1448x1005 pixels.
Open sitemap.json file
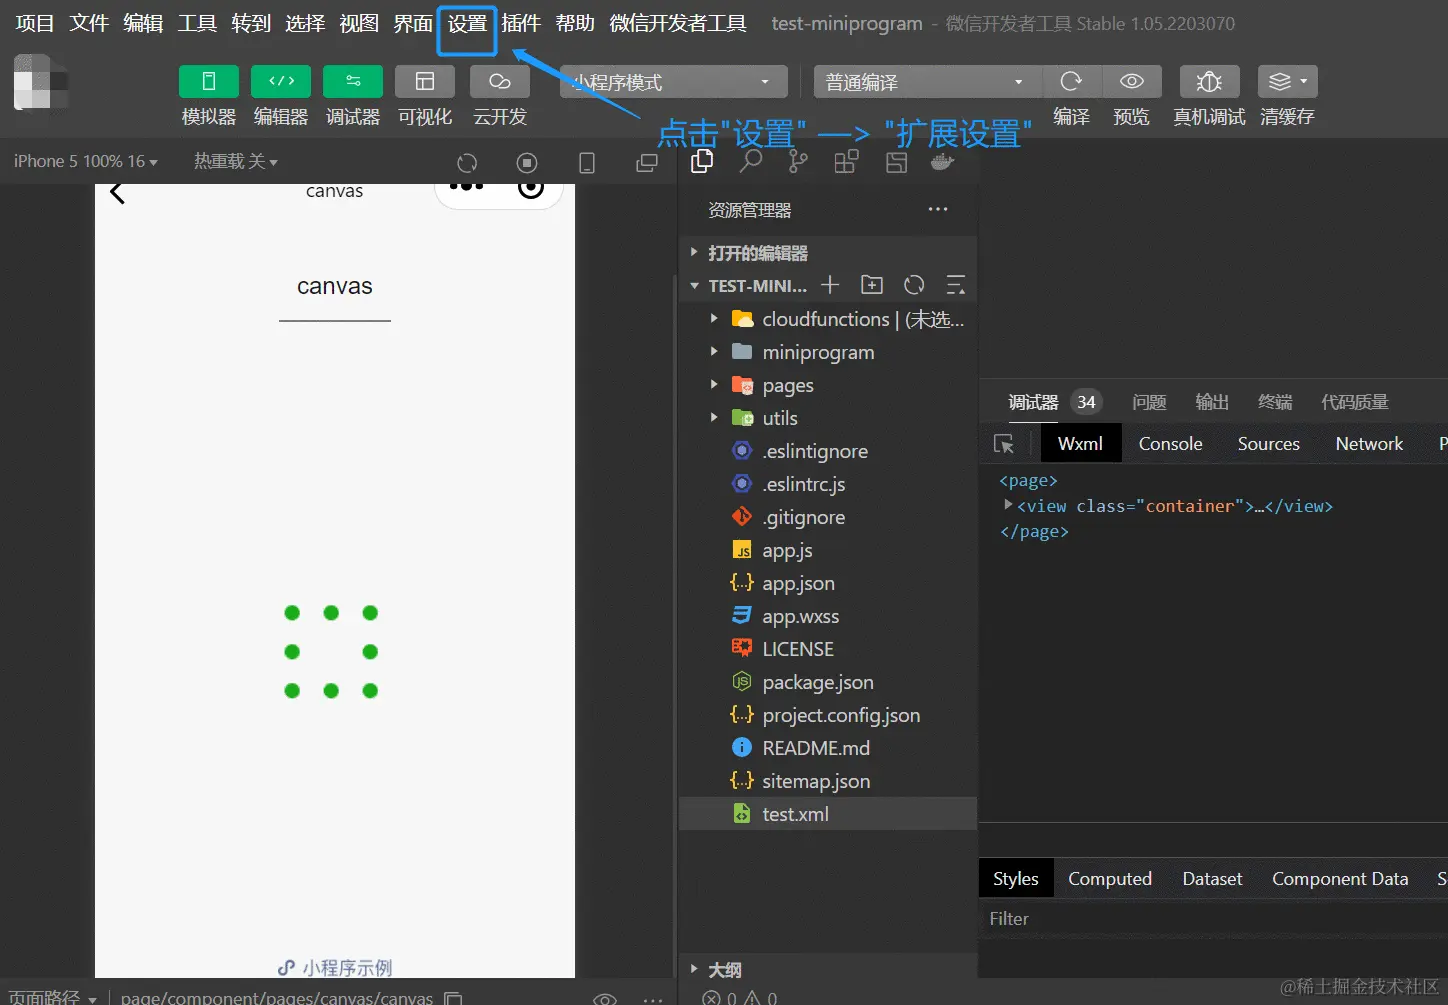pos(828,781)
